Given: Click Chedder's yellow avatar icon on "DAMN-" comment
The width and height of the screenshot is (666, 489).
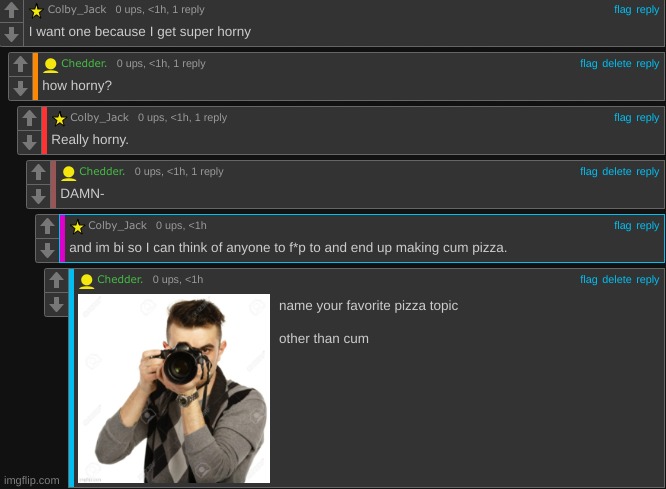Looking at the screenshot, I should pos(68,173).
